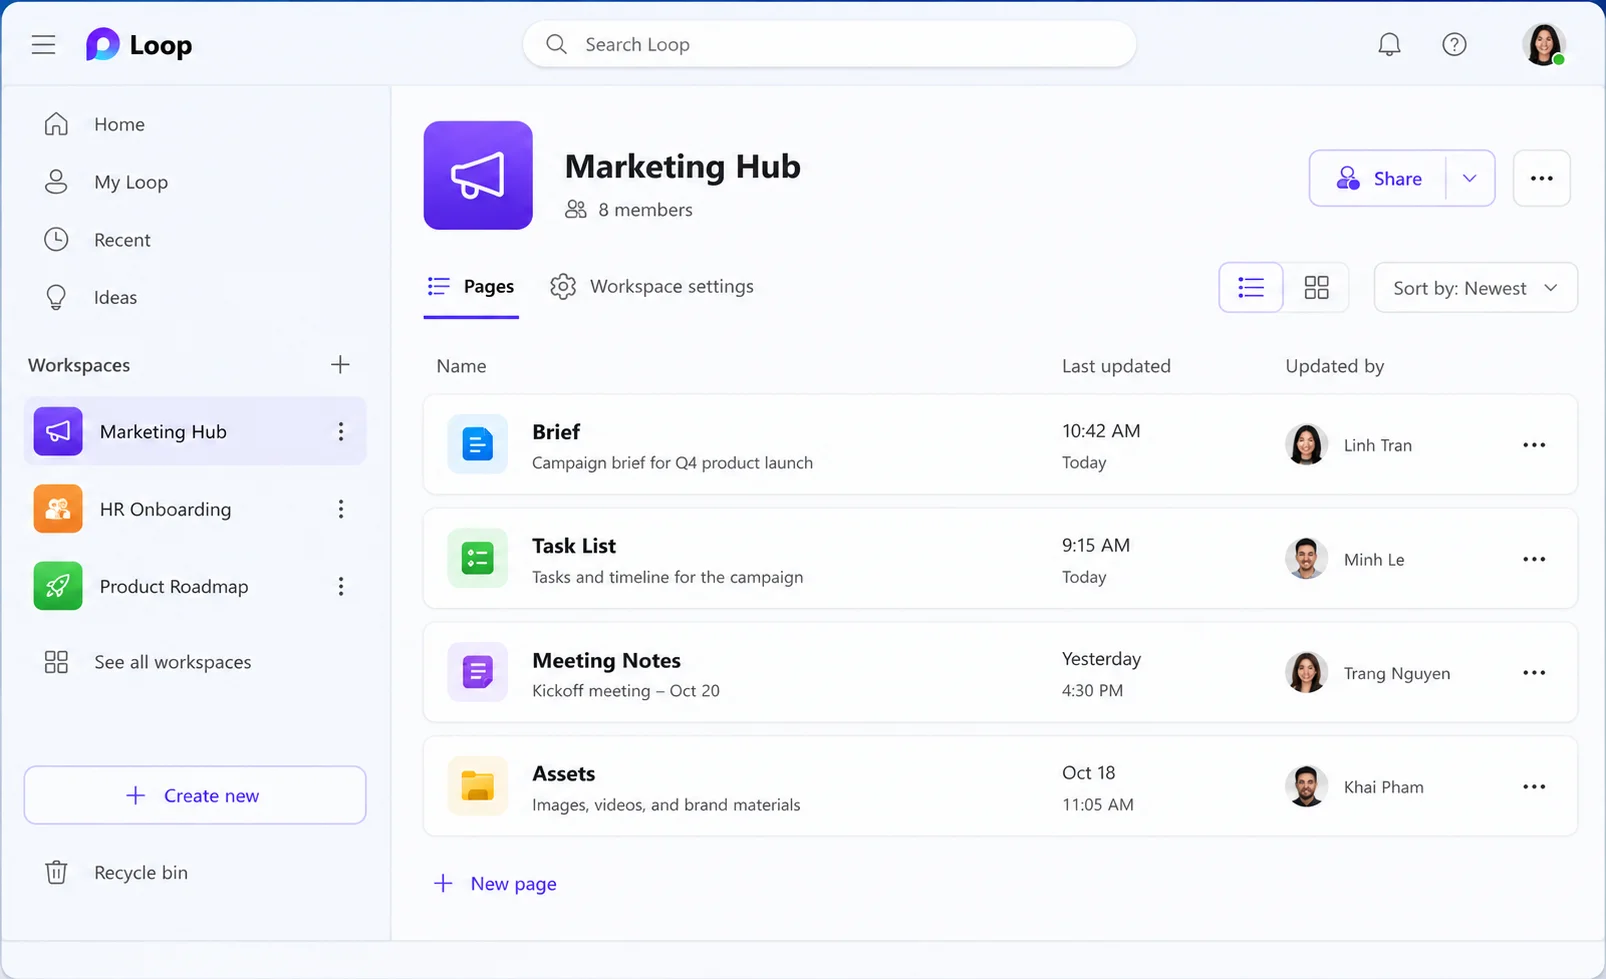
Task: Click the My Loop person icon
Action: pyautogui.click(x=56, y=182)
